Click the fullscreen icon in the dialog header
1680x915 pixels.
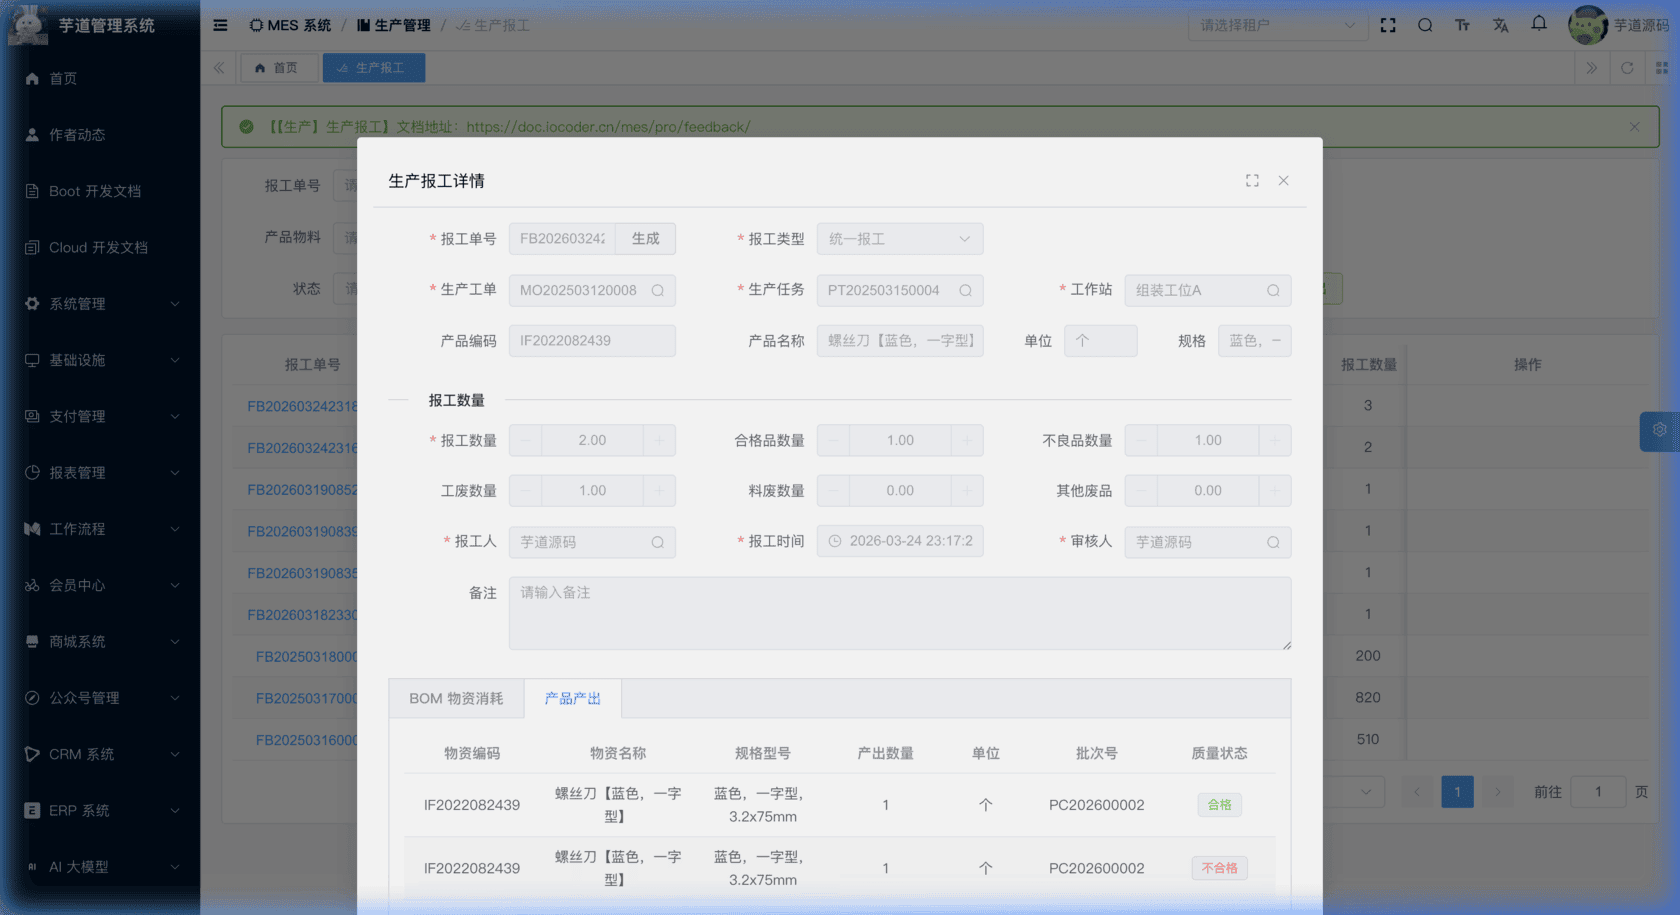1252,181
